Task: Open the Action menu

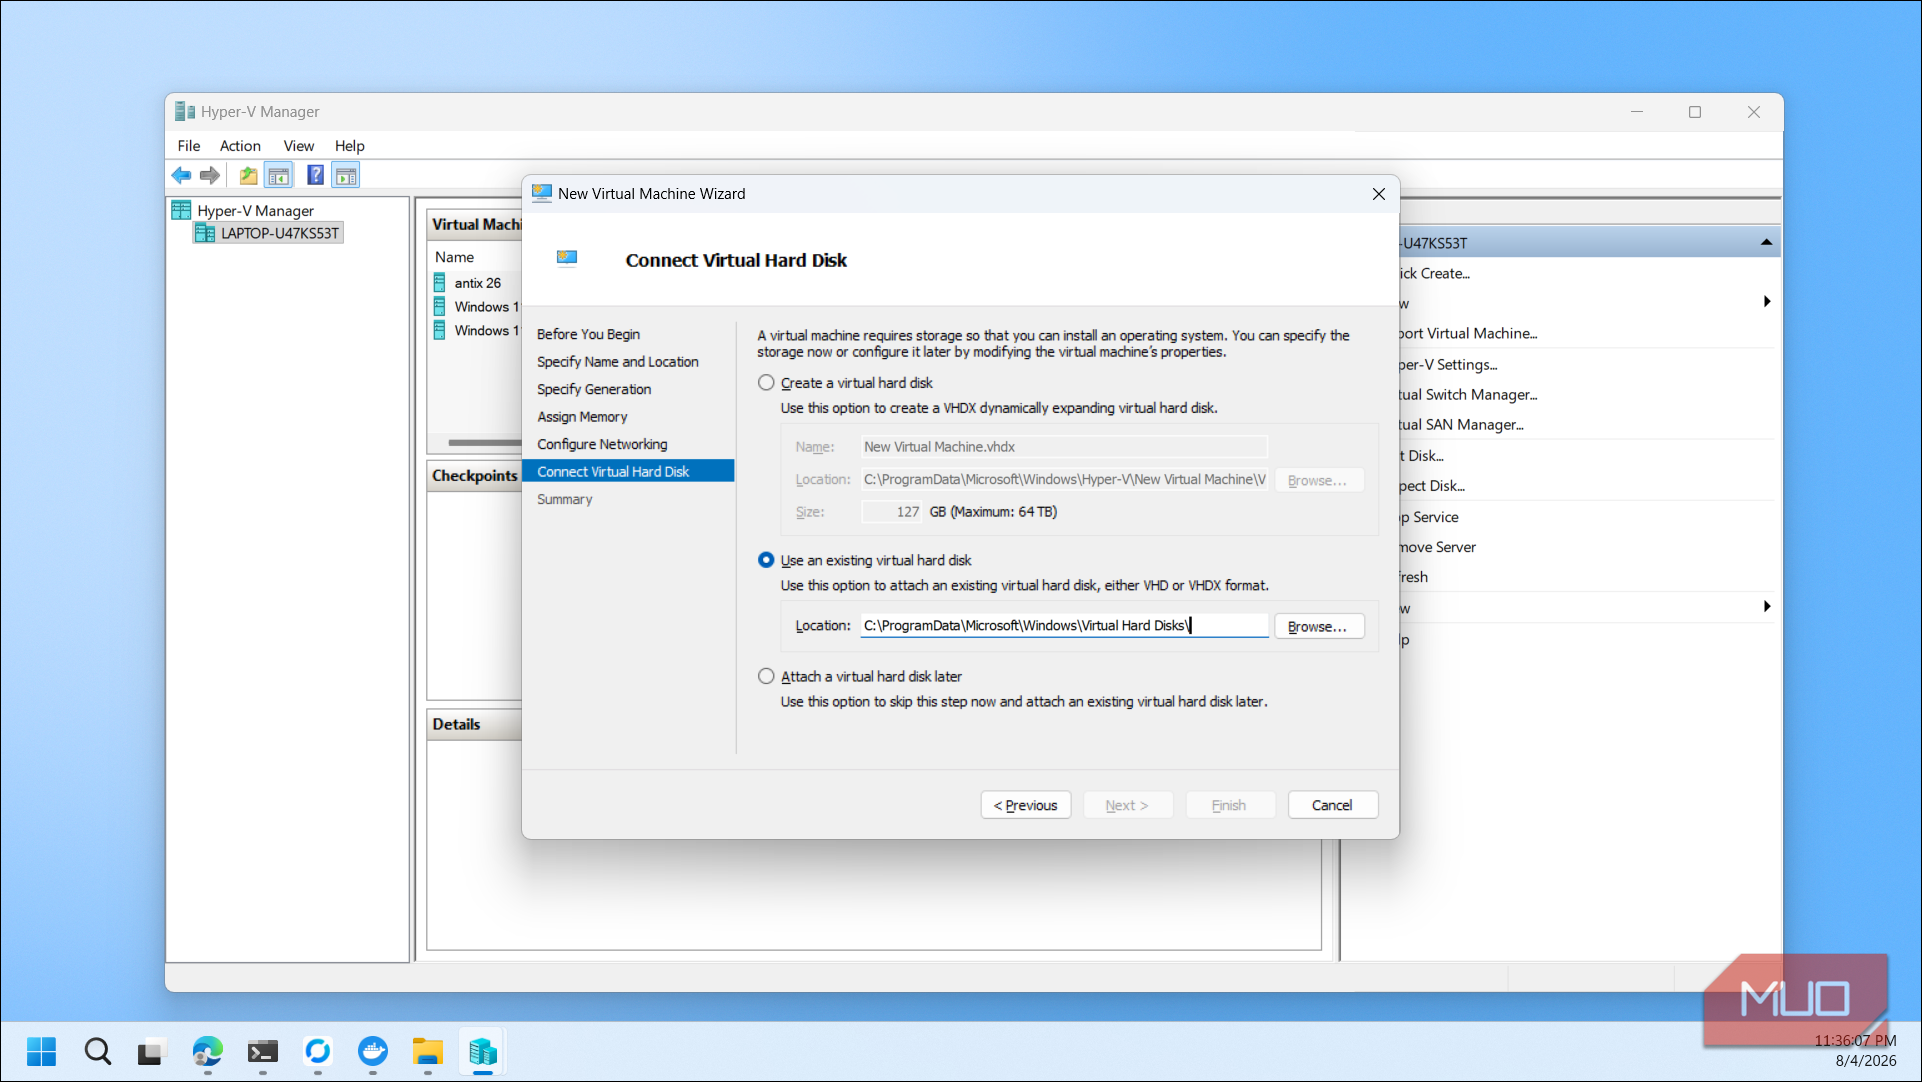Action: click(240, 146)
